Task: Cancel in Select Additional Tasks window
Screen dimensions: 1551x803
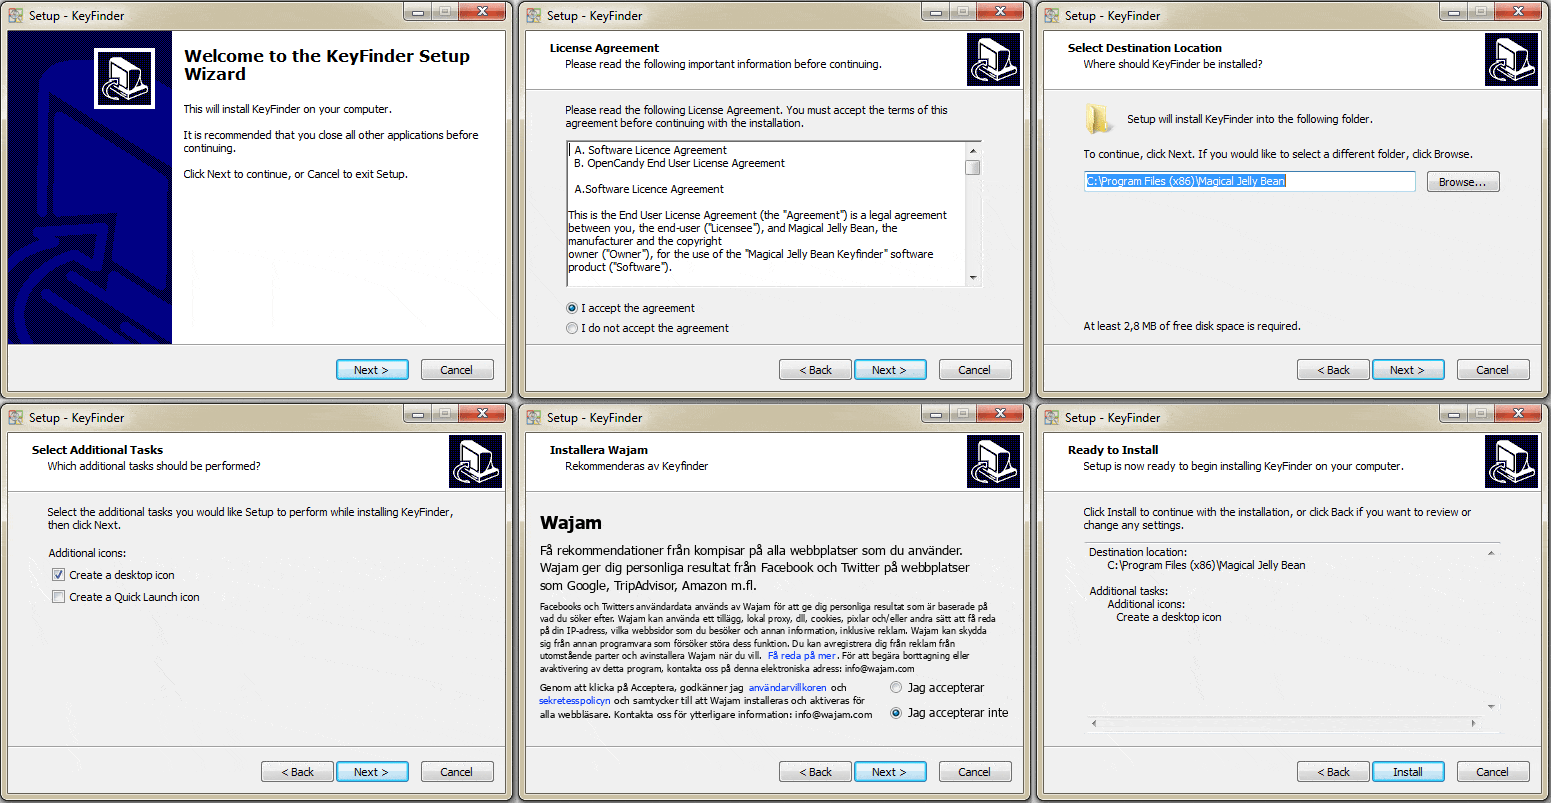Action: 457,771
